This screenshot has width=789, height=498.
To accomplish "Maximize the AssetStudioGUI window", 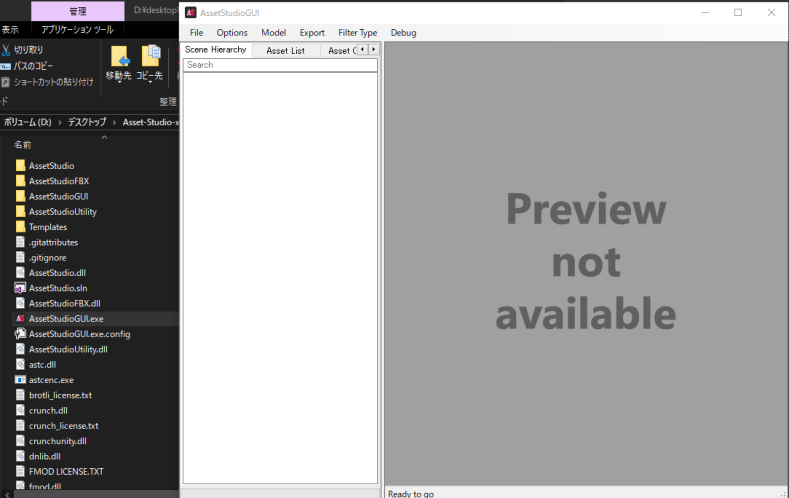I will [738, 13].
